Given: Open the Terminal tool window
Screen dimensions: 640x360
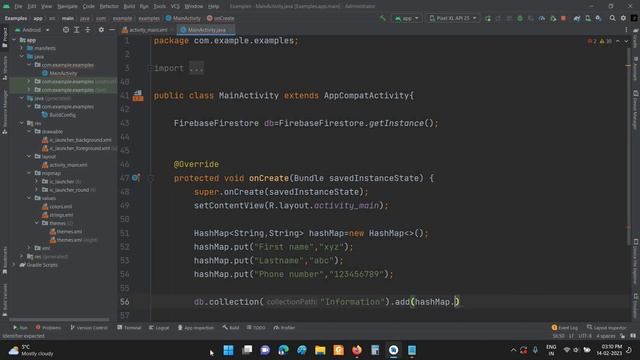Looking at the screenshot, I should 129,328.
